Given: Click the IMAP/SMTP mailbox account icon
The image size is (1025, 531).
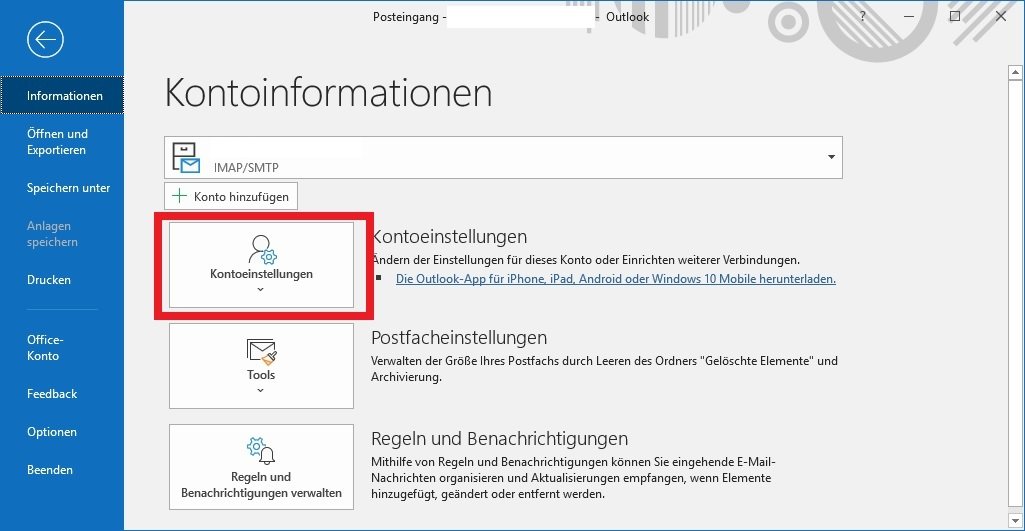Looking at the screenshot, I should pyautogui.click(x=186, y=158).
